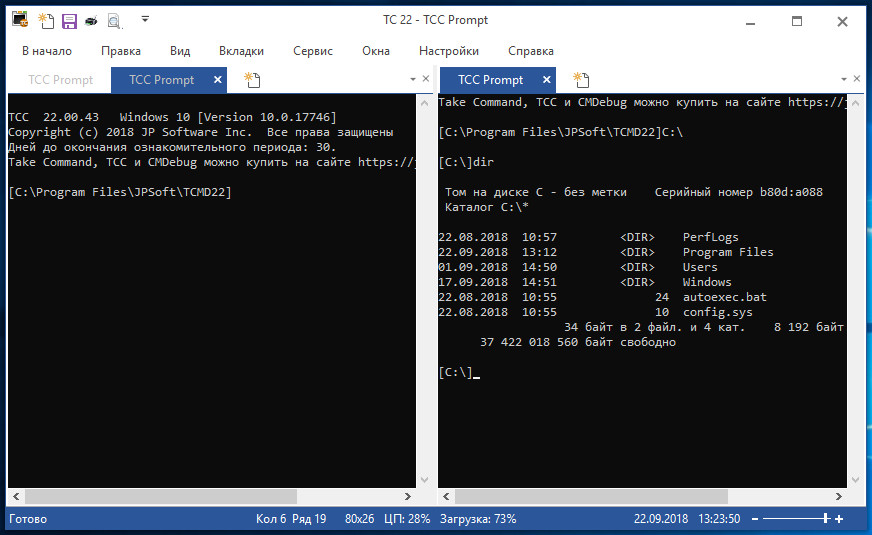
Task: Click the left pane horizontal scroll-left arrow
Action: (16, 496)
